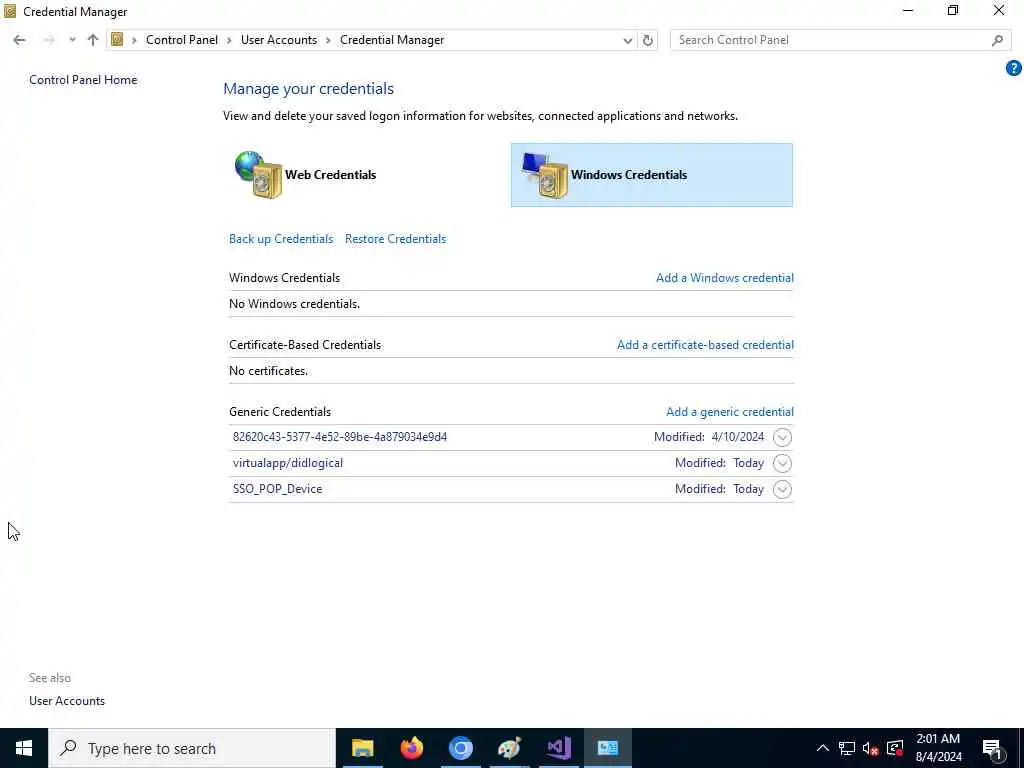Click the search magnifier icon
Image resolution: width=1024 pixels, height=768 pixels.
click(997, 40)
